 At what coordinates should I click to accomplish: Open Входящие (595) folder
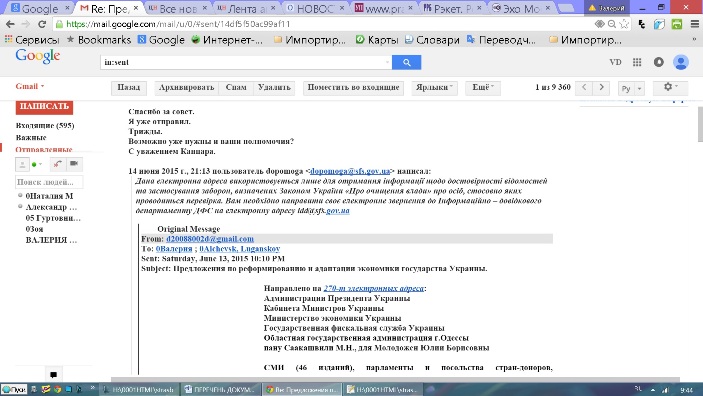(45, 126)
